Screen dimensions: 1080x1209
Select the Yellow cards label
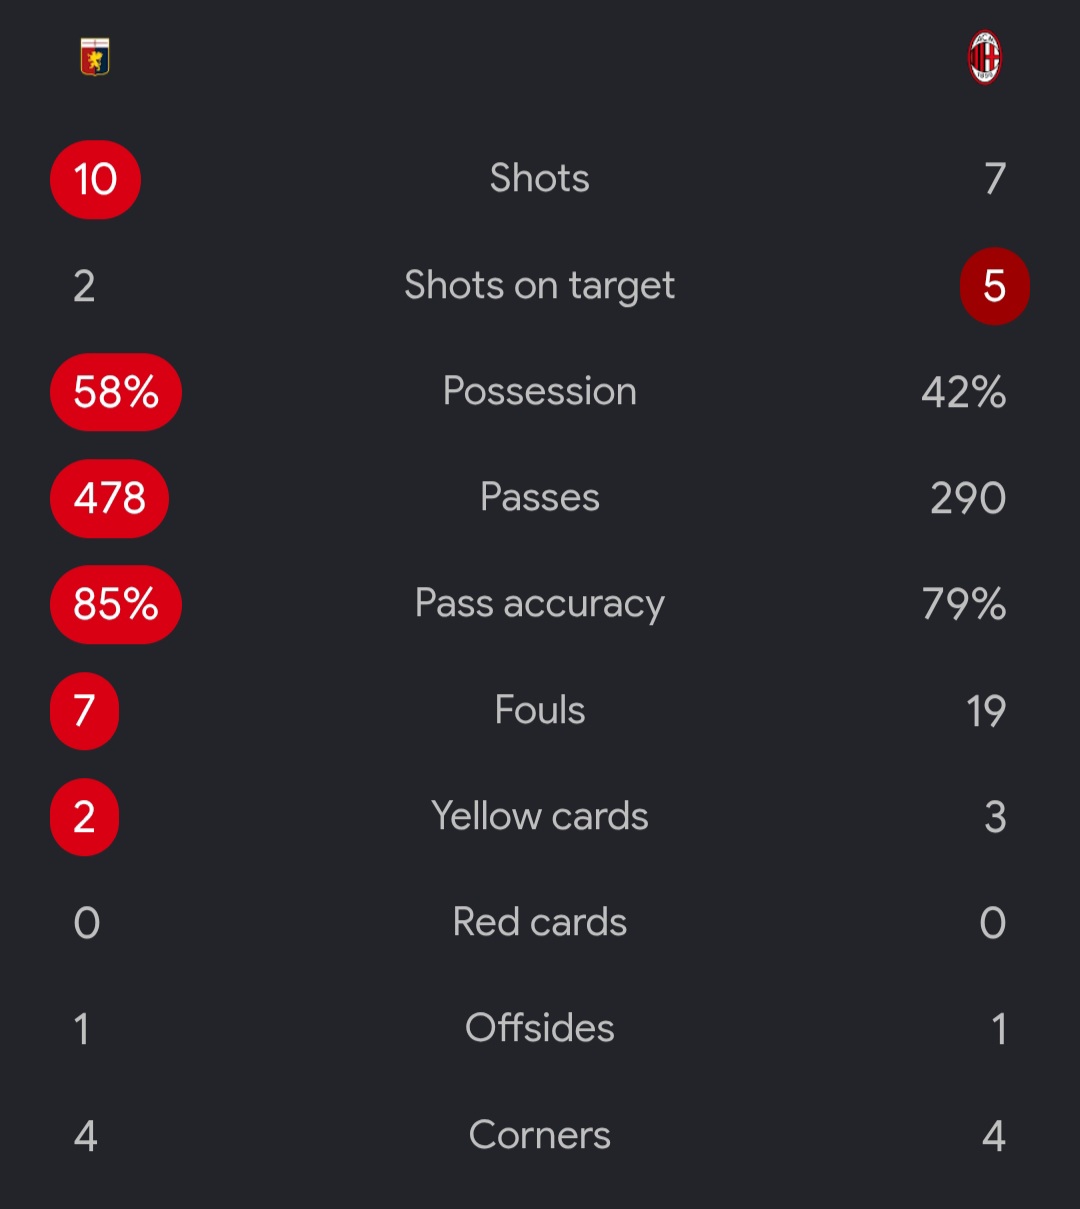click(540, 816)
